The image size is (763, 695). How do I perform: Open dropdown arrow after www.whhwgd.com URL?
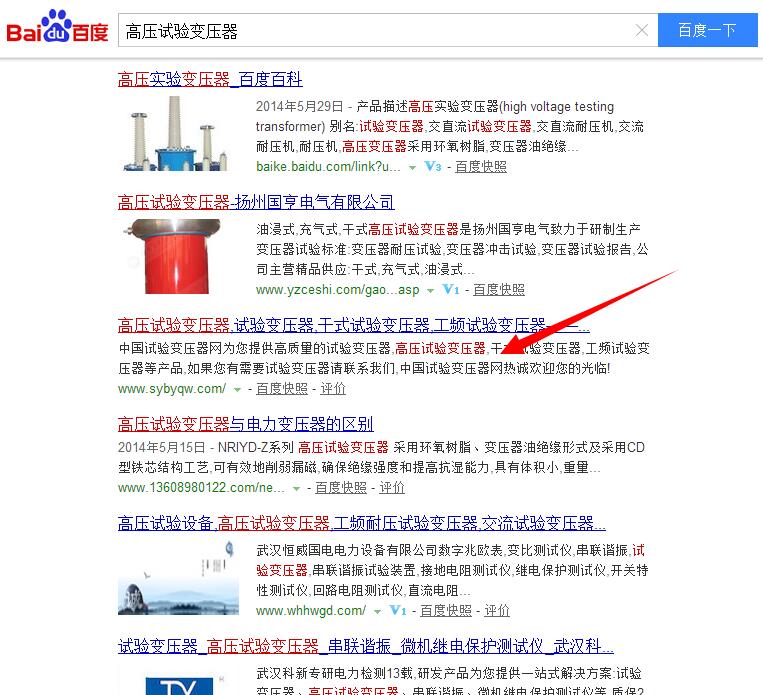coord(377,612)
